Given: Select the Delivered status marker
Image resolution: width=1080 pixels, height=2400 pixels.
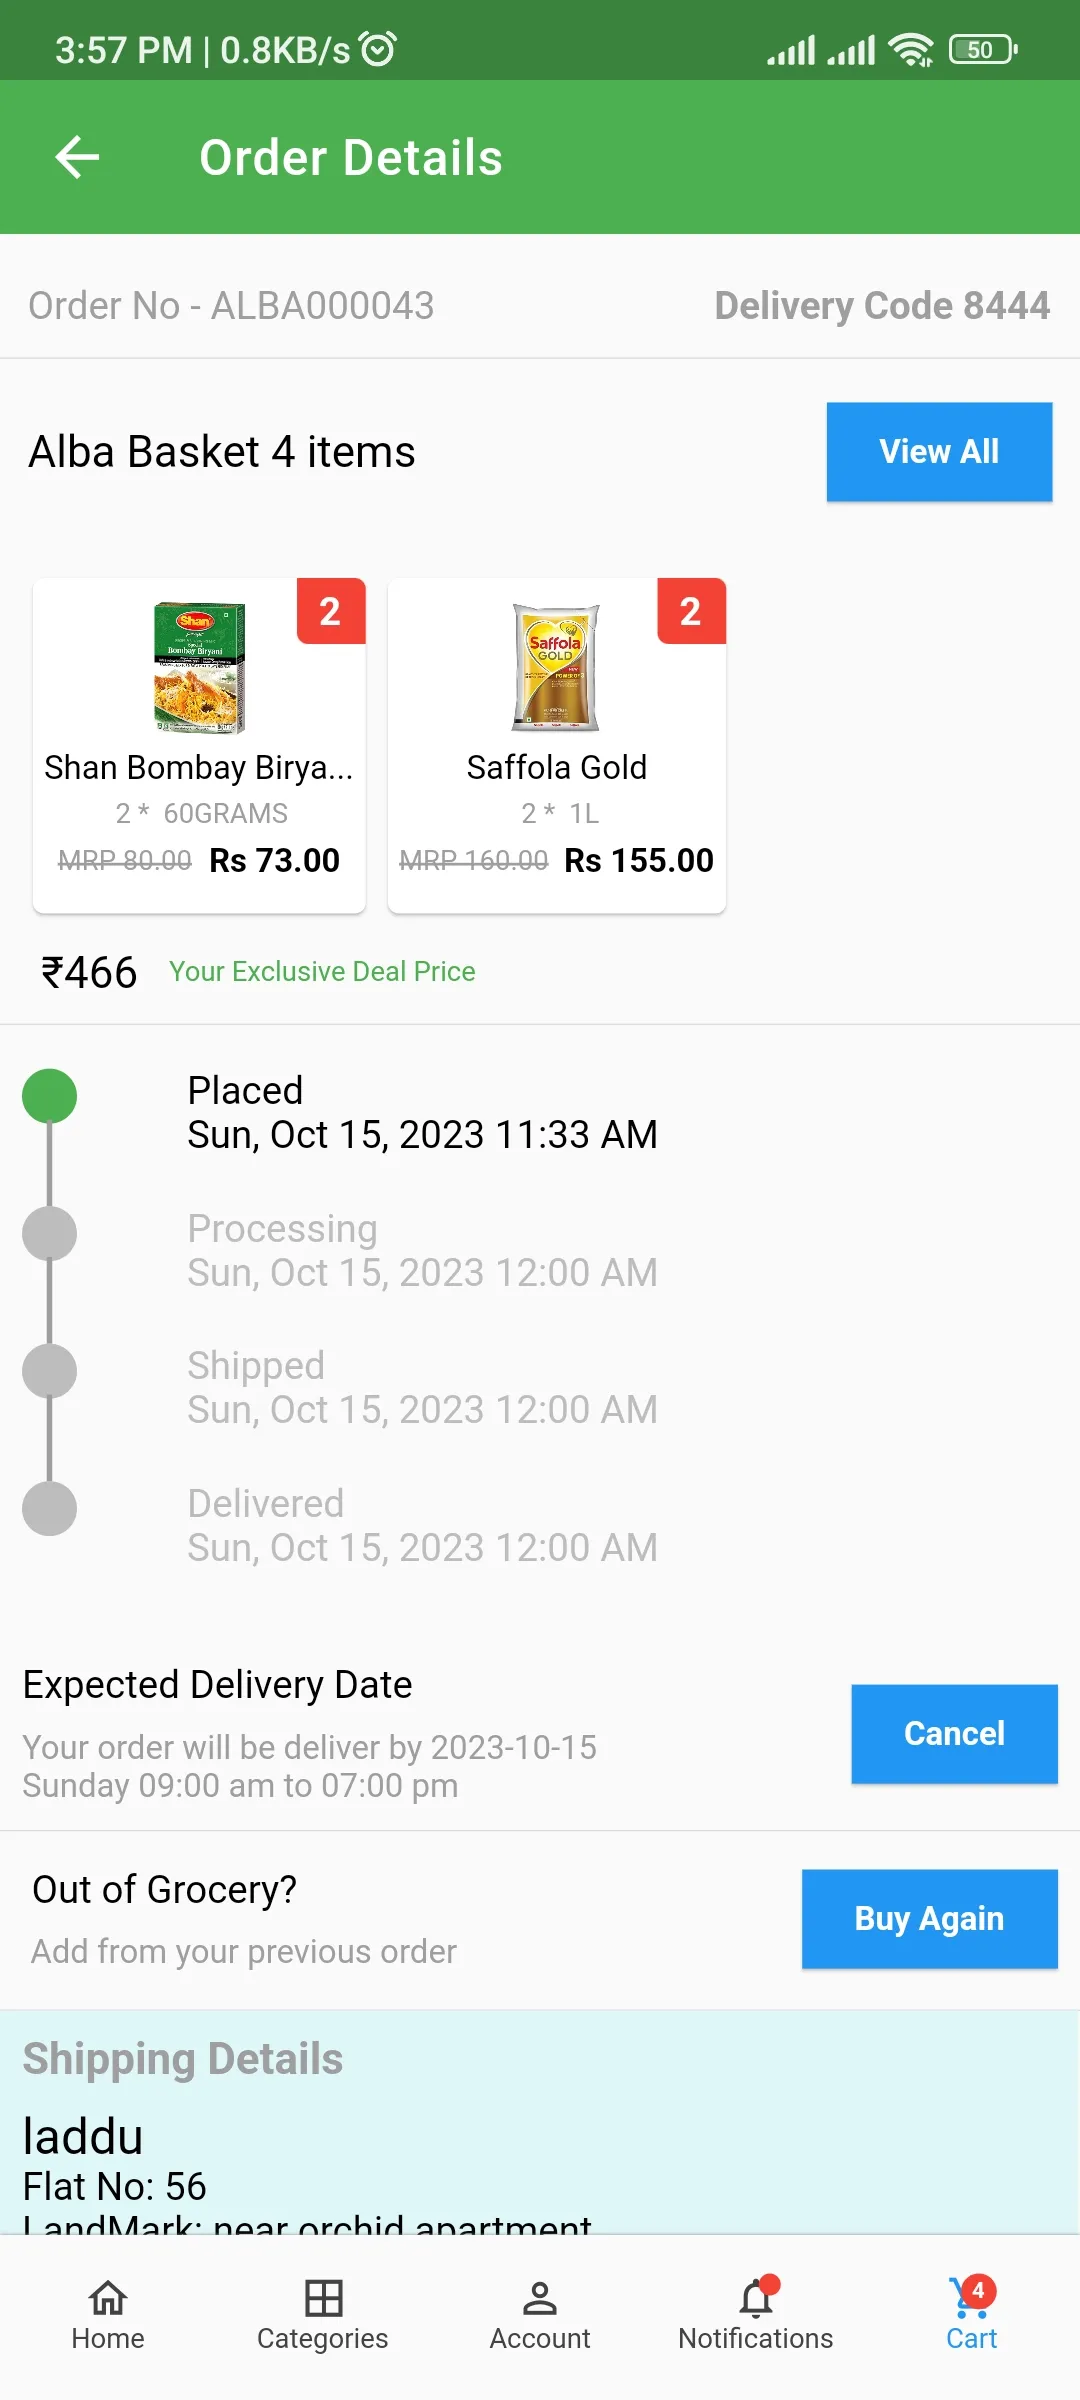Looking at the screenshot, I should (49, 1508).
